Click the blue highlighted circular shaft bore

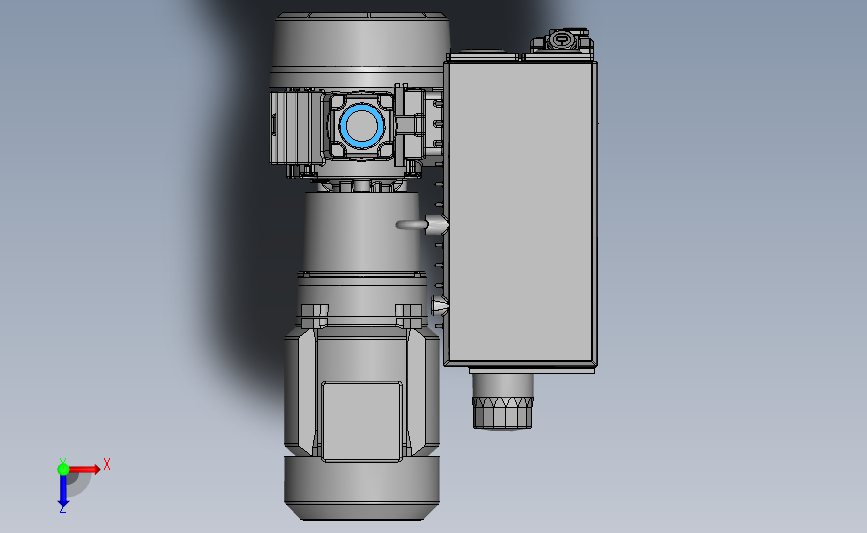[362, 126]
